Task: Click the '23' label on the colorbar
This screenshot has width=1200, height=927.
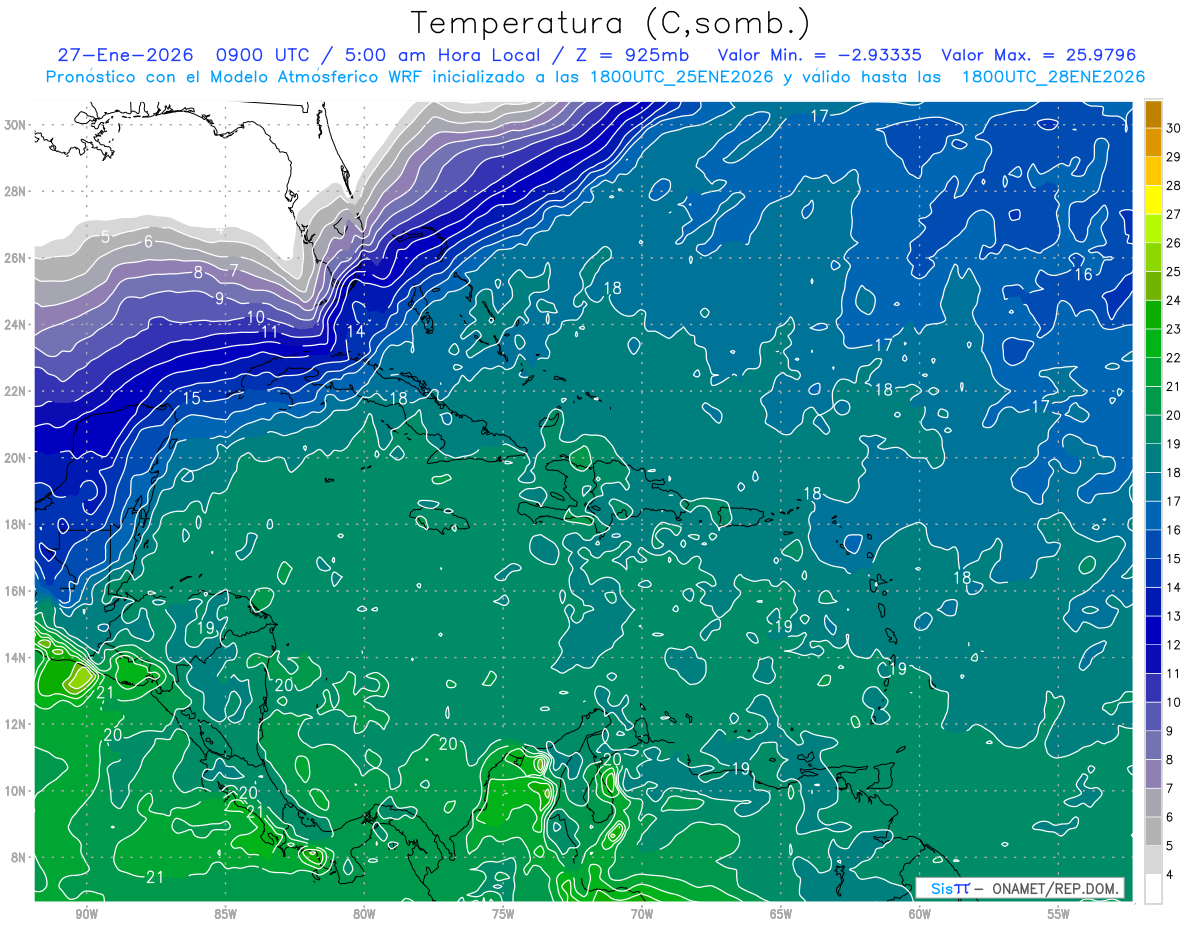Action: click(x=1174, y=329)
